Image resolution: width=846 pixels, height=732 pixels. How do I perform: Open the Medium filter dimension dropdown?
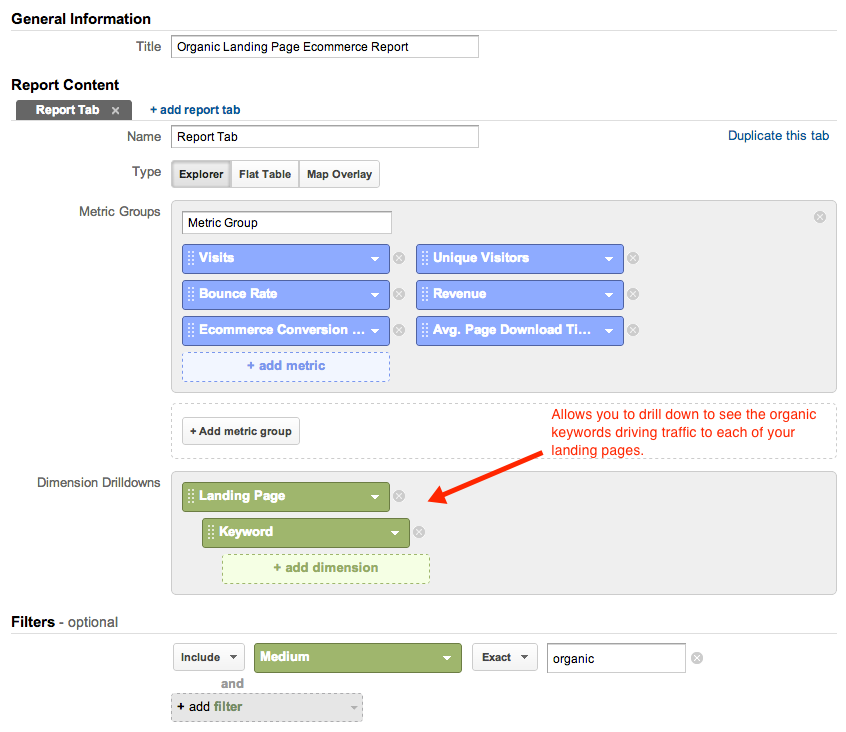click(x=358, y=658)
